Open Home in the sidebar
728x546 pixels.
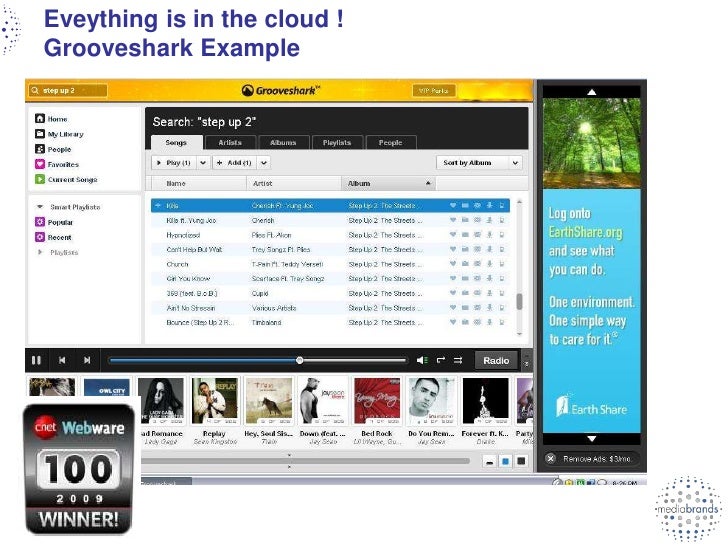click(x=51, y=119)
